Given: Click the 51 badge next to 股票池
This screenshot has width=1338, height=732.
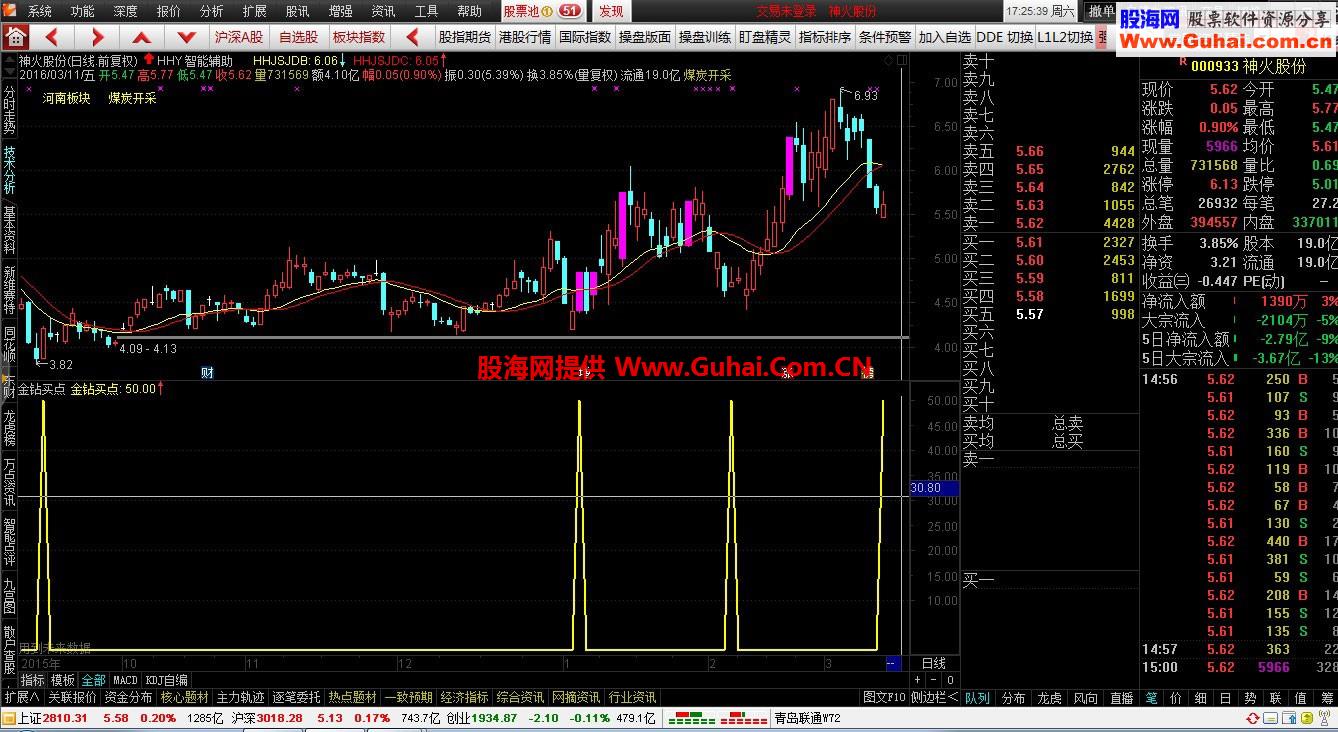Looking at the screenshot, I should (x=569, y=11).
